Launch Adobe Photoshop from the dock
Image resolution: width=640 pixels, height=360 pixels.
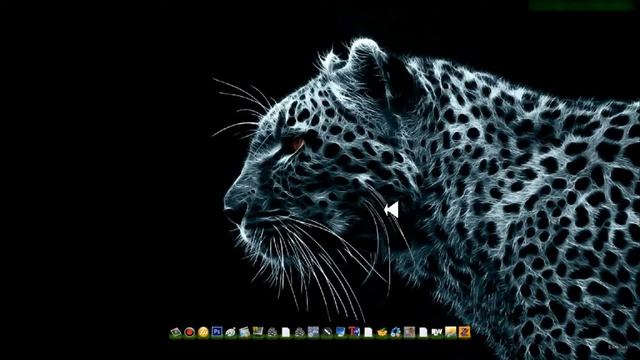[x=217, y=332]
